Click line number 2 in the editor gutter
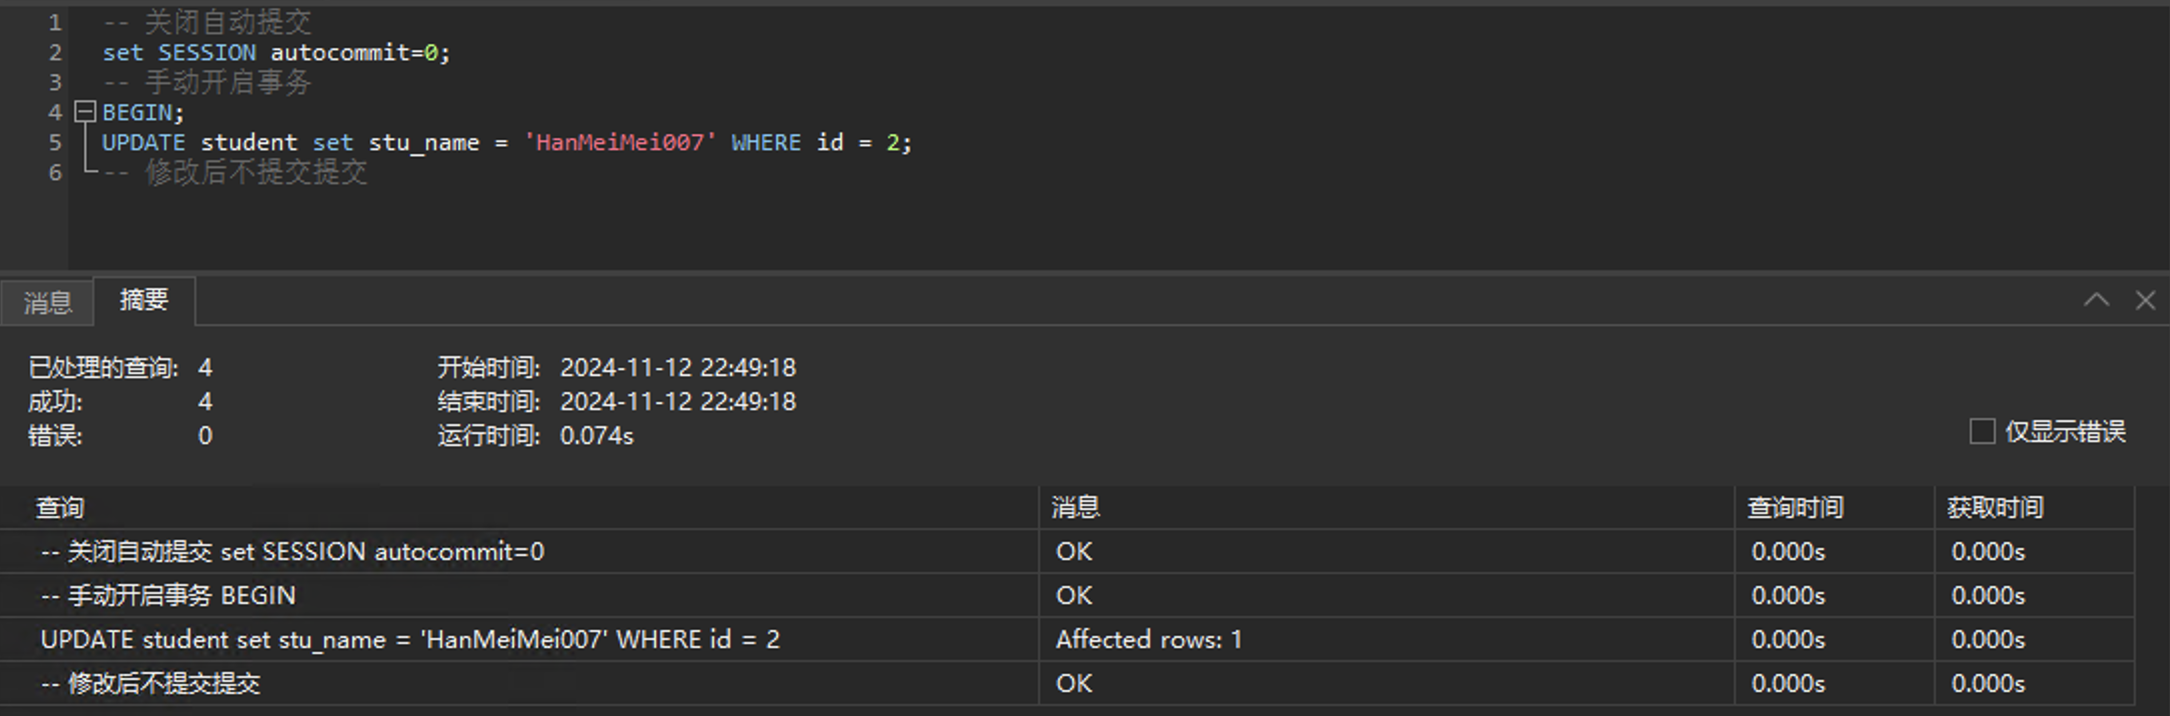 55,52
